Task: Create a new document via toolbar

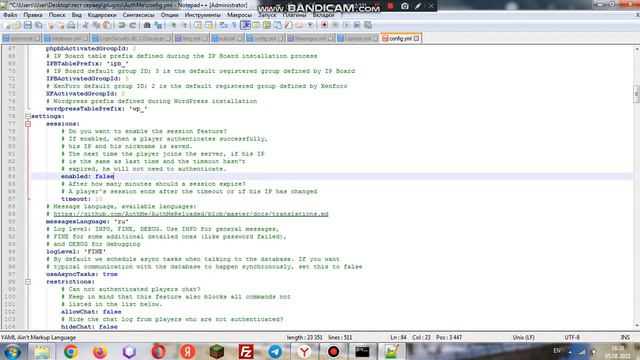Action: coord(7,25)
